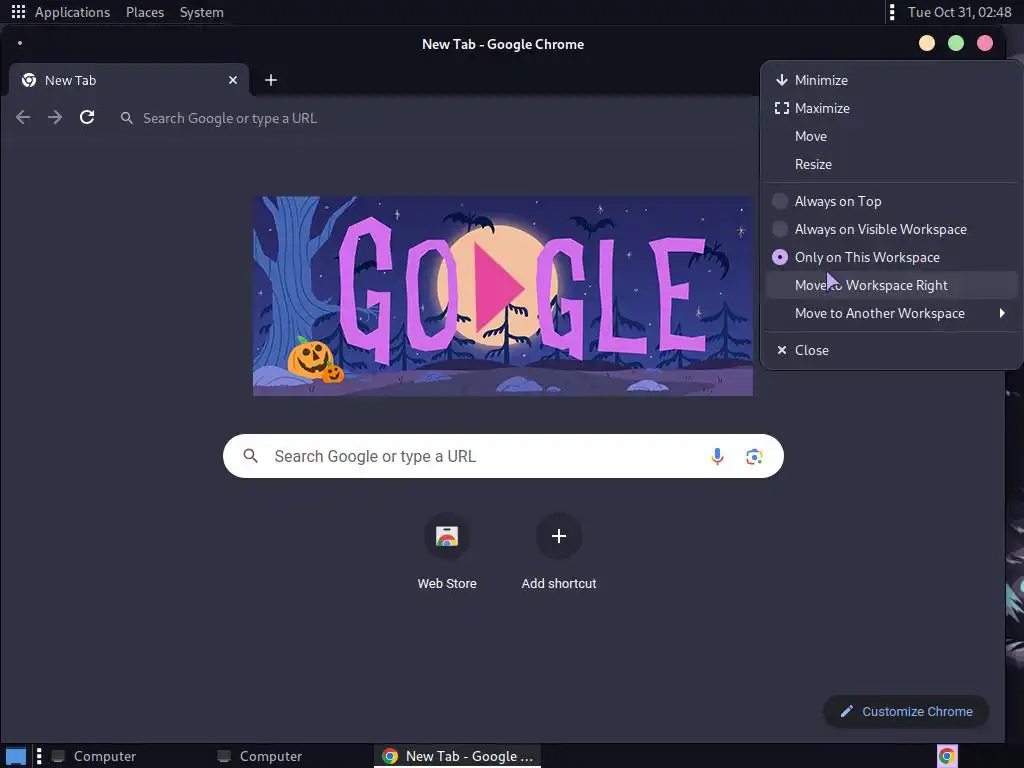Click the show desktop icon in bottom panel

point(16,756)
